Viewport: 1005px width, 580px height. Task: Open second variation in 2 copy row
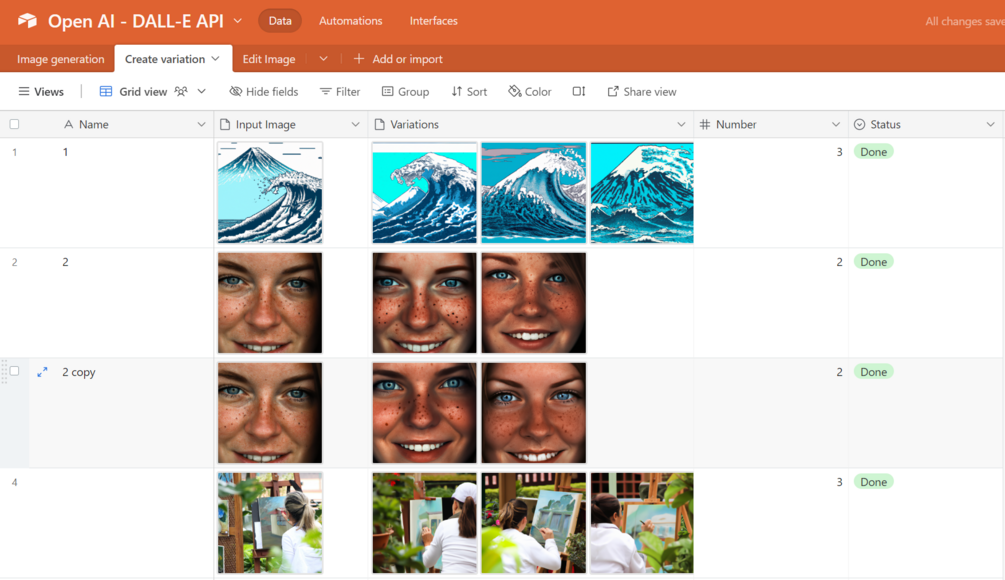[x=533, y=413]
